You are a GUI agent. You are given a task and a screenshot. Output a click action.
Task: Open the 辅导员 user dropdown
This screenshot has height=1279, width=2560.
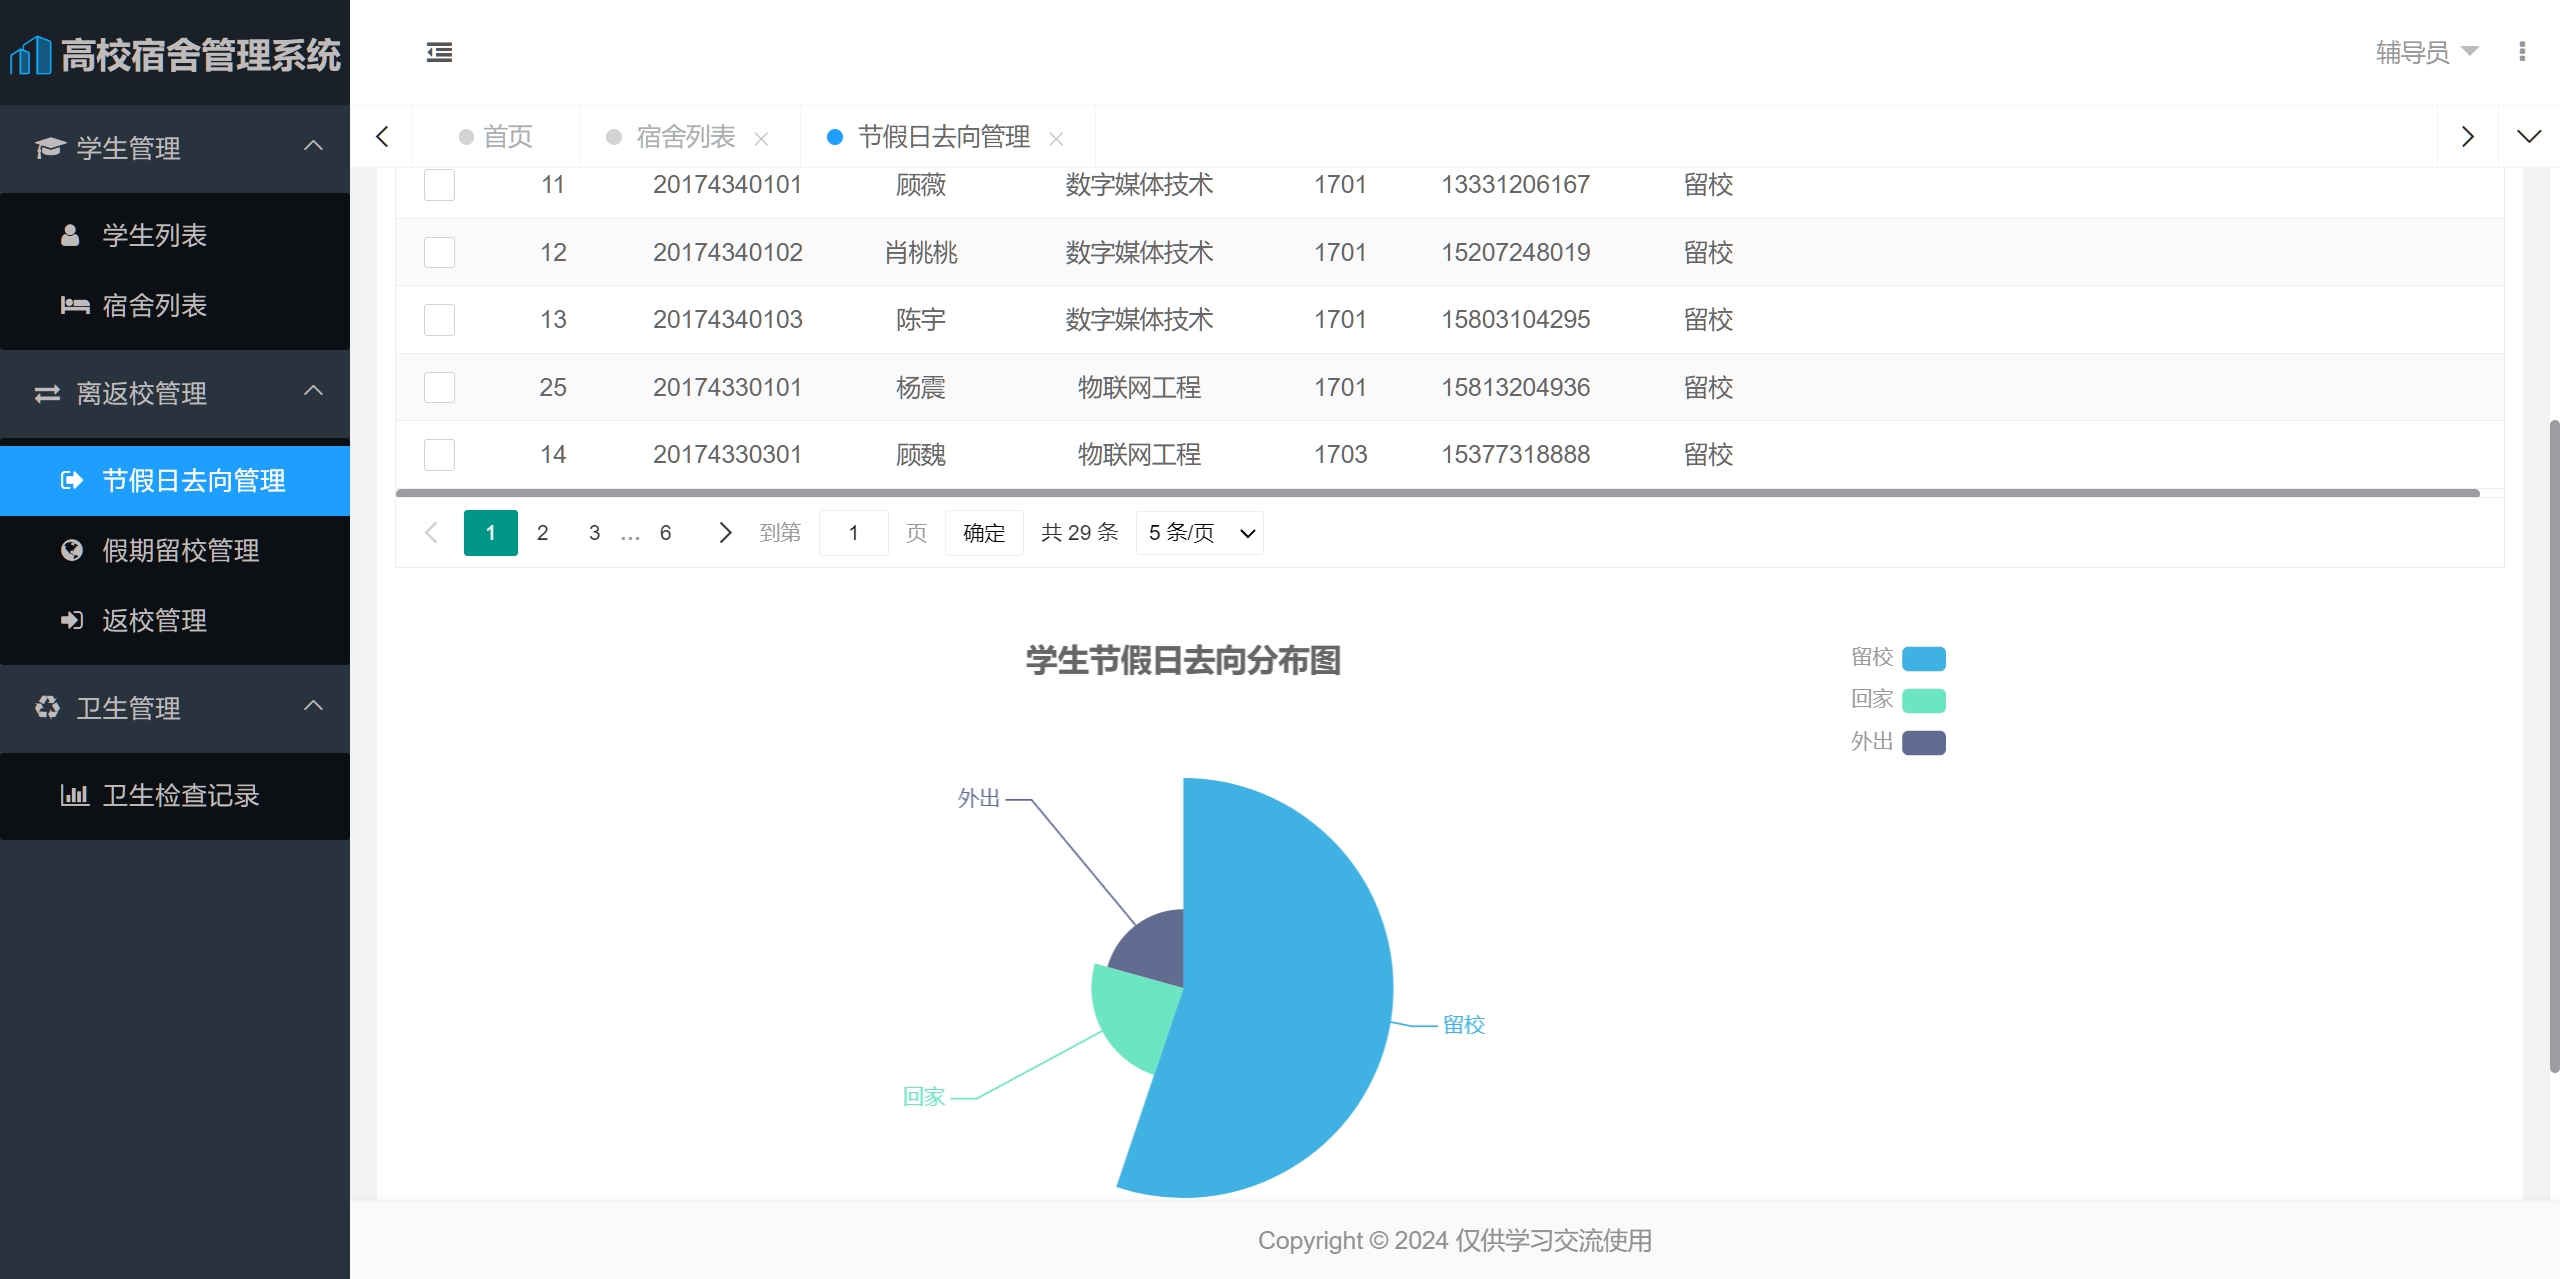(2427, 52)
